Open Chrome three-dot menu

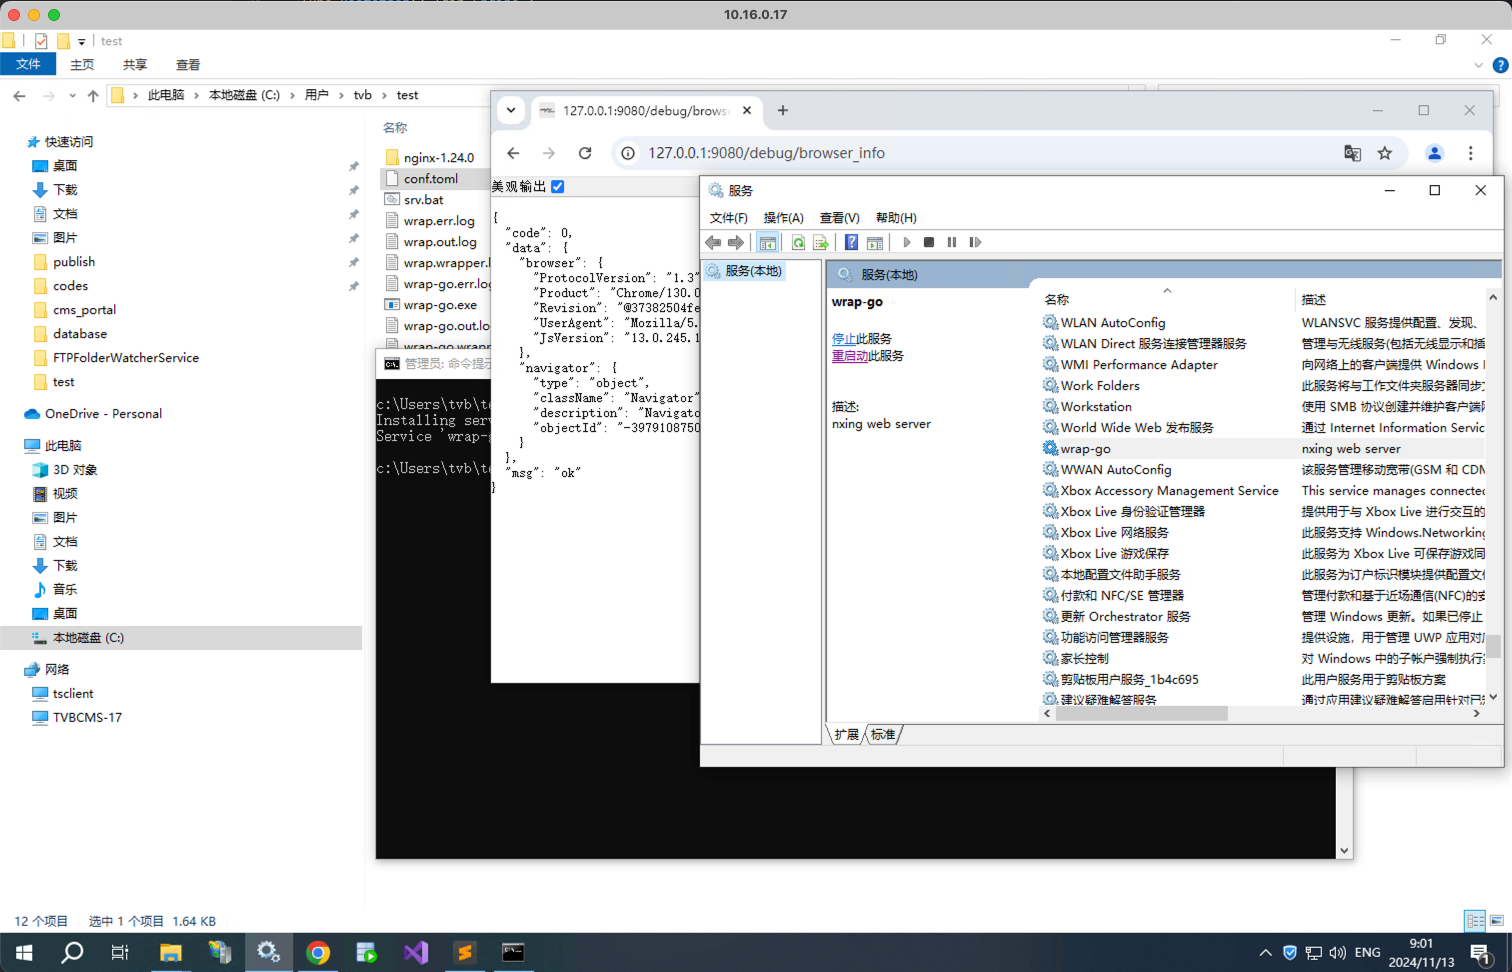(x=1471, y=153)
